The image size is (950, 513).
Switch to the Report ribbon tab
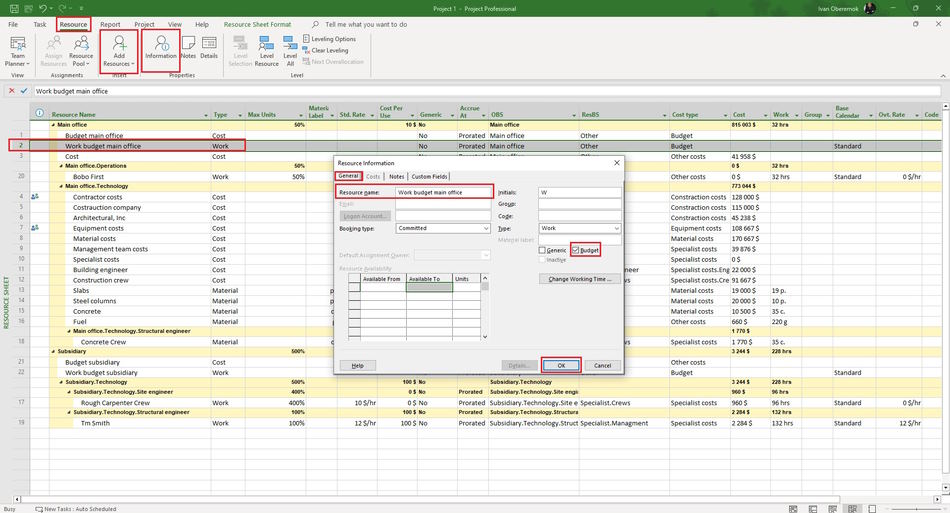[x=110, y=24]
